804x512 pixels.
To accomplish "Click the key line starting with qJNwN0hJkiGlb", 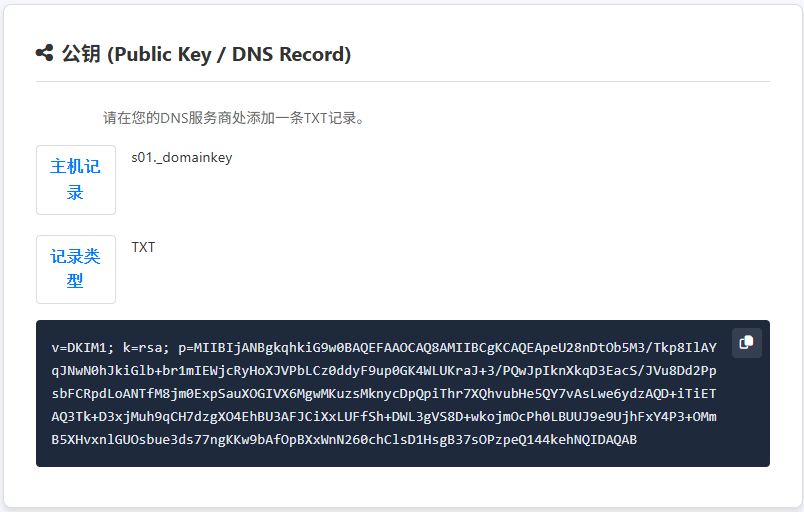I will click(384, 371).
